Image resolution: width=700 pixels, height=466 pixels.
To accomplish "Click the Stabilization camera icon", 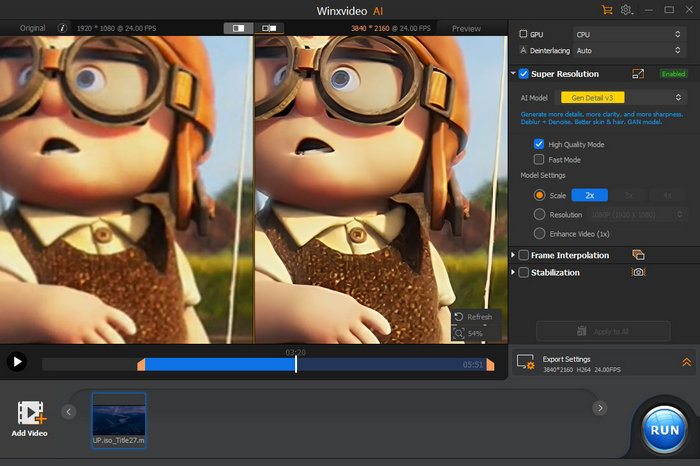I will tap(638, 272).
